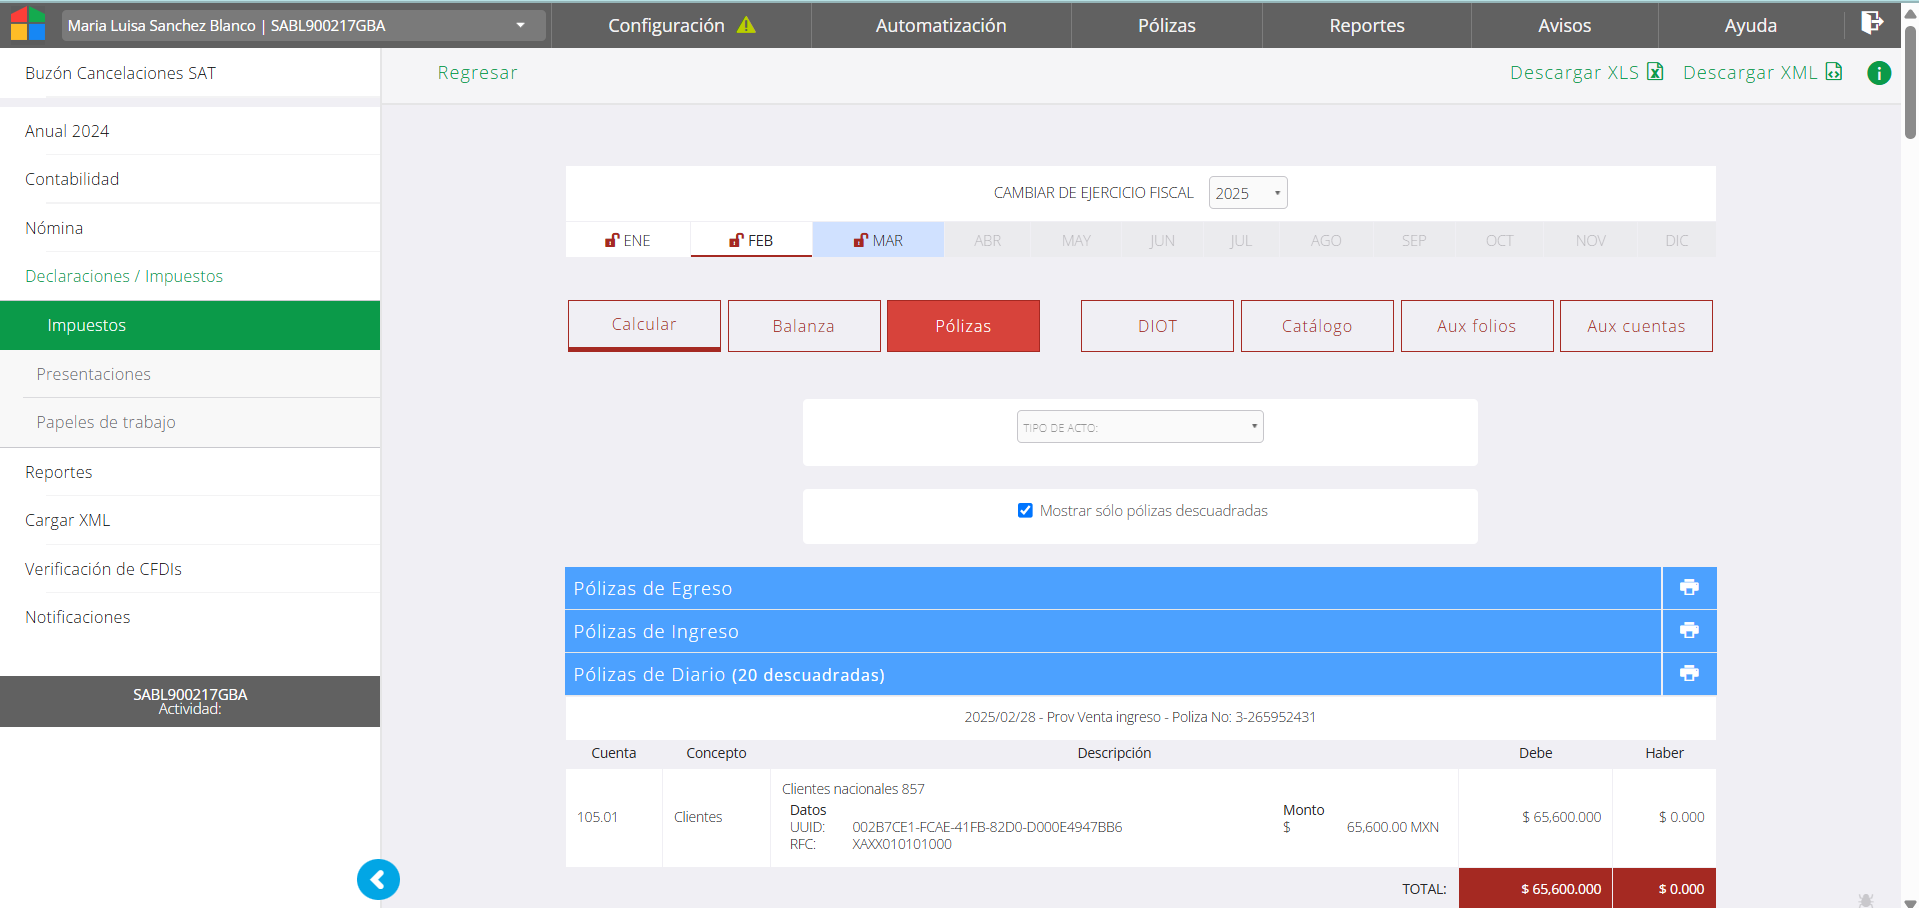The height and width of the screenshot is (908, 1919).
Task: Click the logout icon in top bar
Action: [1871, 24]
